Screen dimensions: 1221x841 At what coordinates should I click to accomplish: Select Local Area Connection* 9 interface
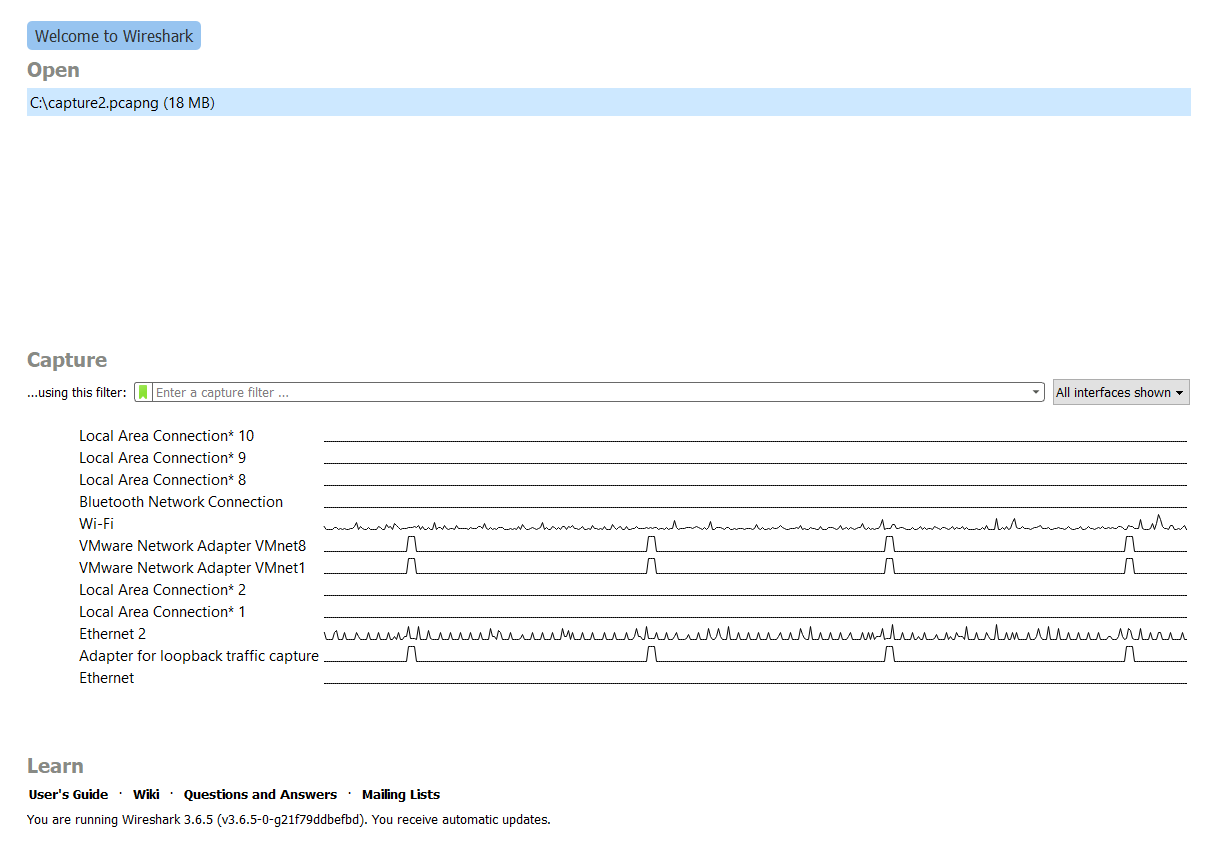point(162,458)
